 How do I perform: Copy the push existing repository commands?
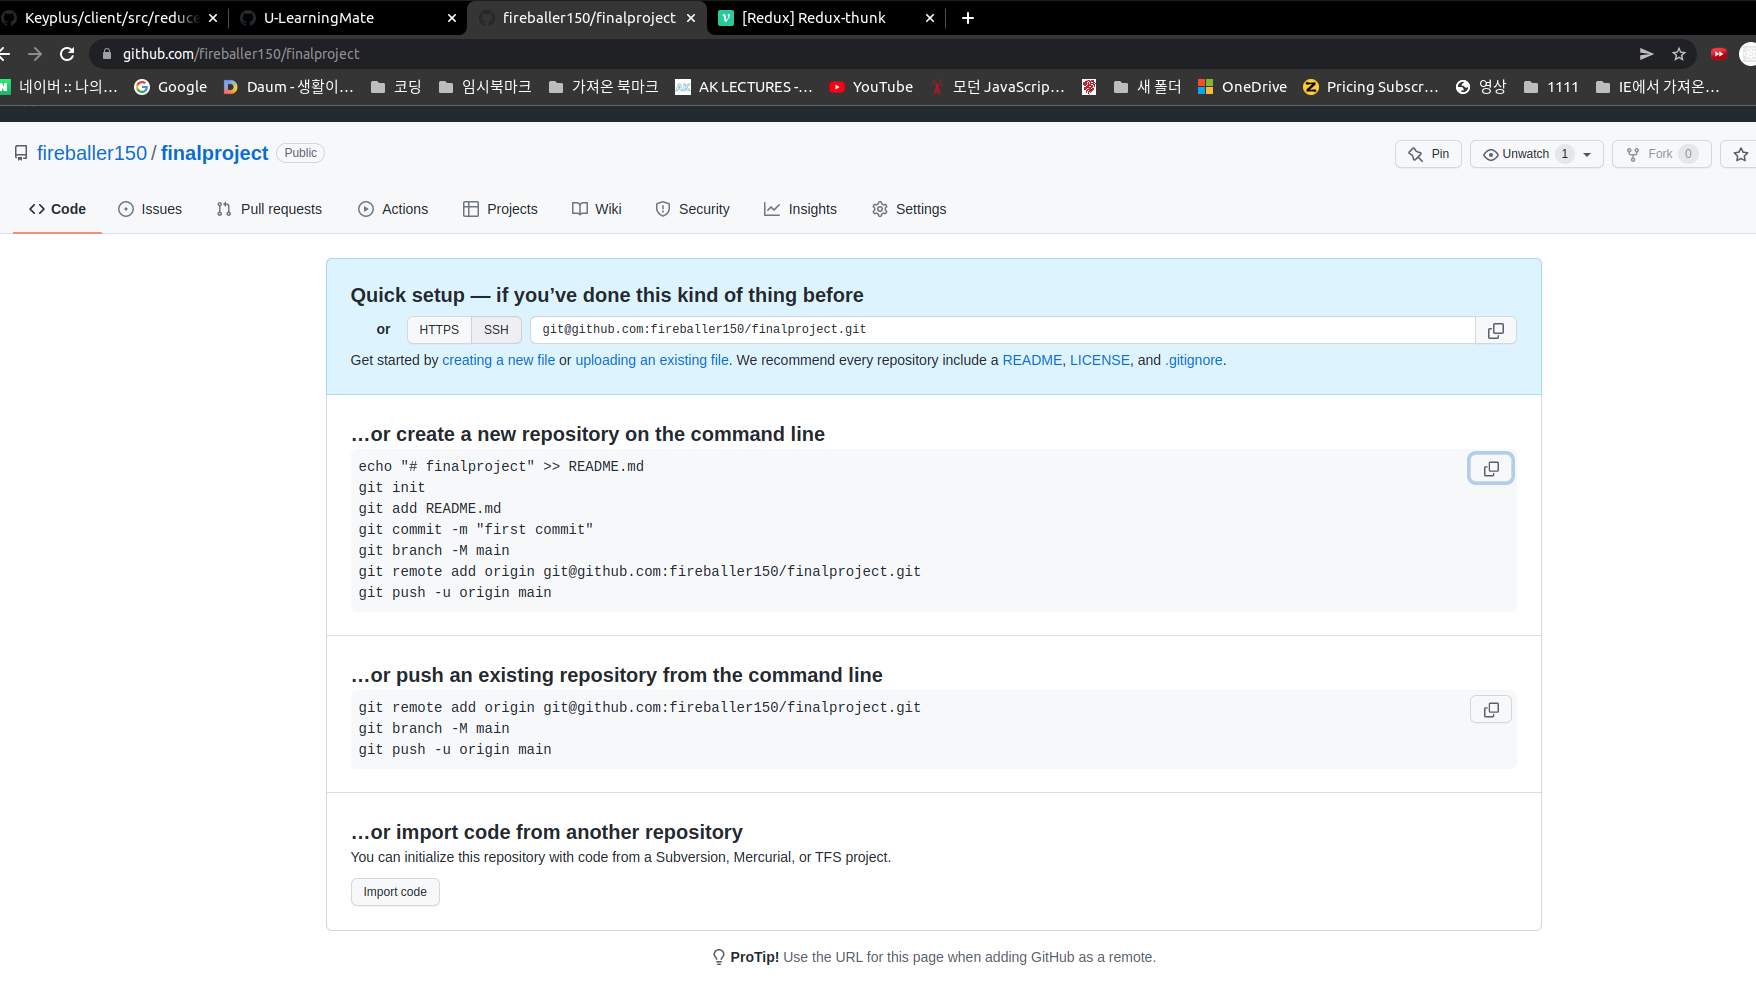[1491, 709]
